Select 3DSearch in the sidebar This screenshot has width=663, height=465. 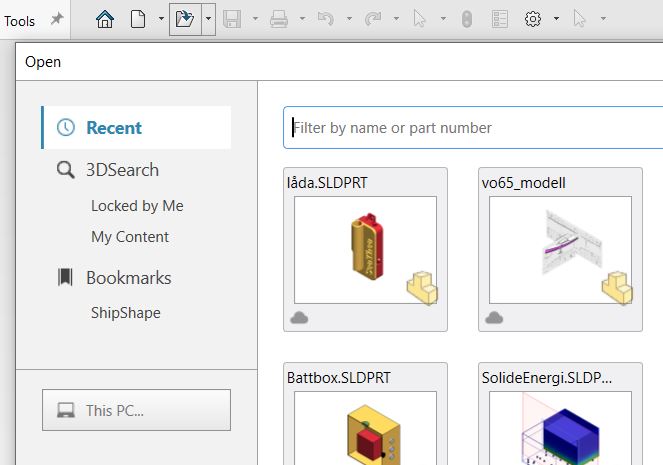click(x=122, y=170)
